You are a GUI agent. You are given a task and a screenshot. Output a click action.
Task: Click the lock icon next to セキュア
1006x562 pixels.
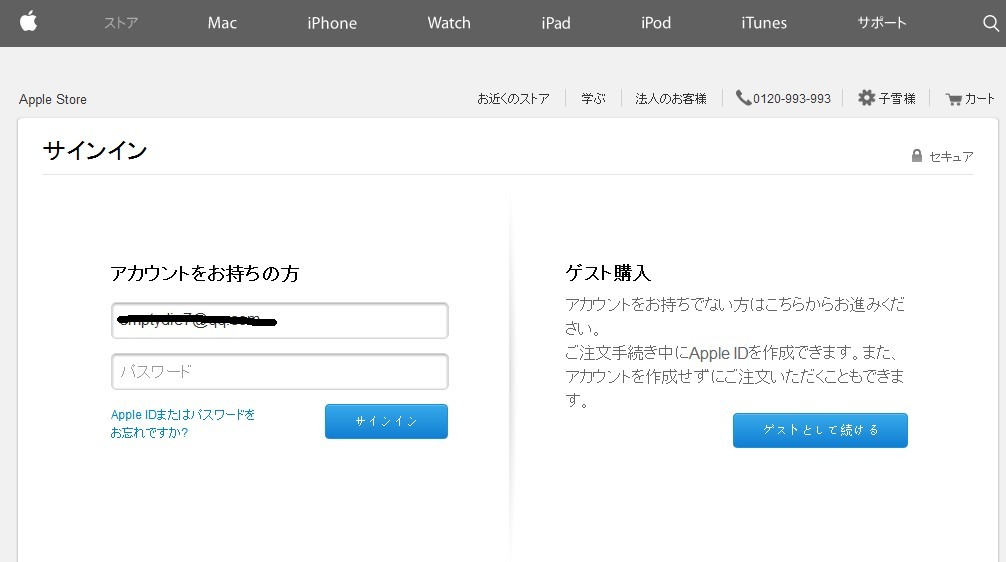pos(917,156)
